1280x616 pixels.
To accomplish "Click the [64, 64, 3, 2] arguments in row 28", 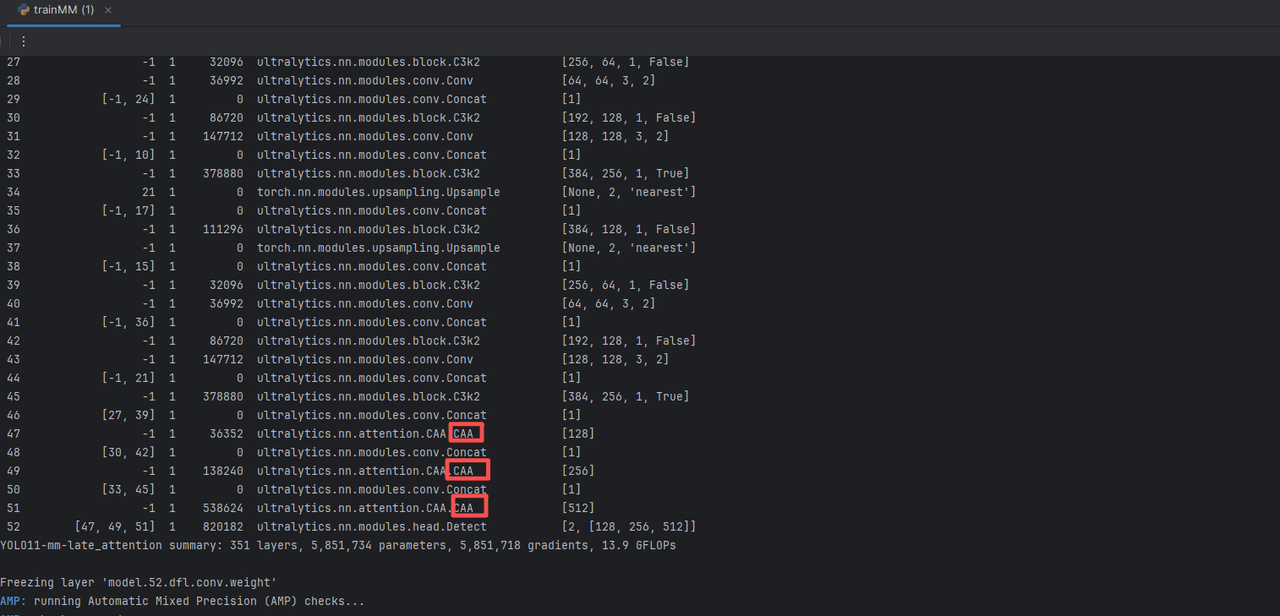I will [x=609, y=81].
